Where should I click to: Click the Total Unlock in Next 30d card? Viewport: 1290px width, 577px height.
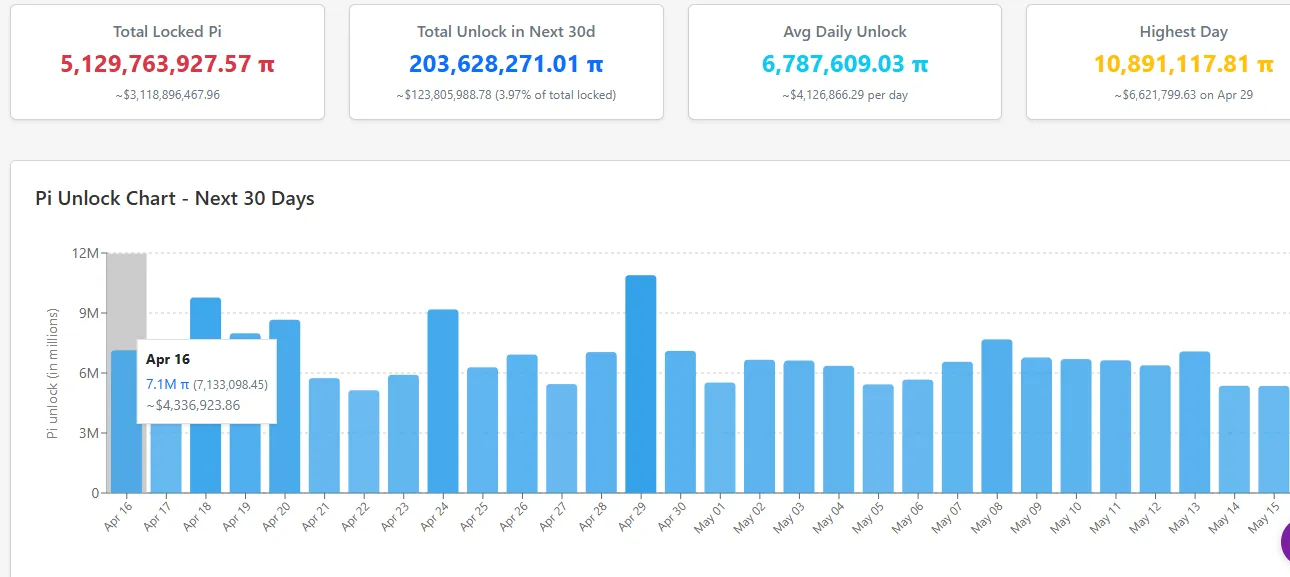coord(506,62)
